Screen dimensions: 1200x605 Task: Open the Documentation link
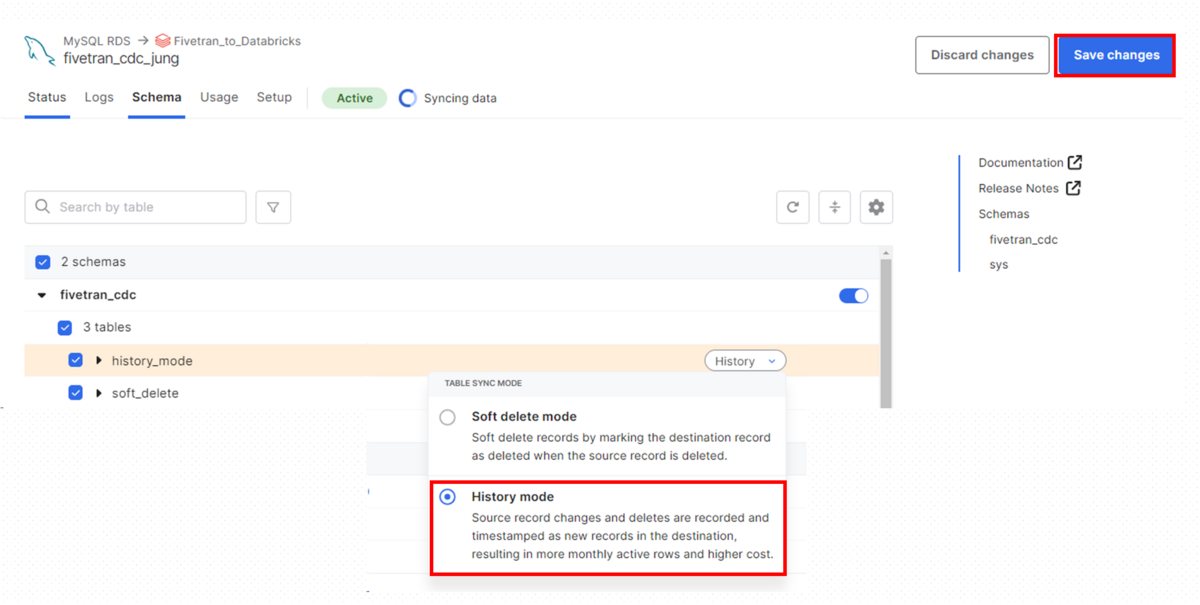point(1021,162)
